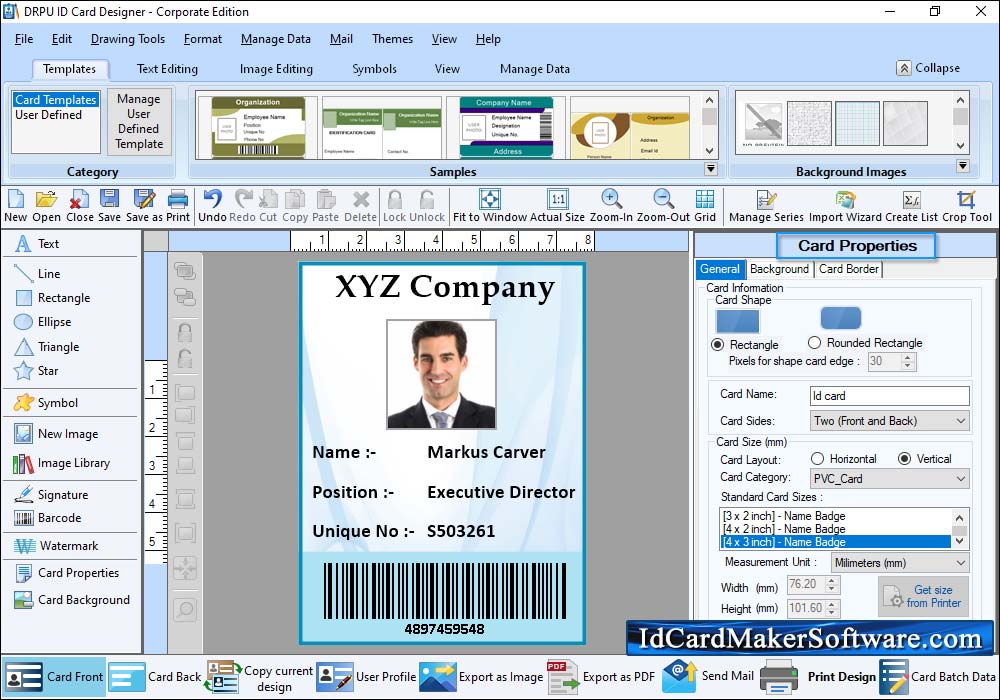Click the Print Design button
This screenshot has width=1000, height=700.
coord(819,677)
